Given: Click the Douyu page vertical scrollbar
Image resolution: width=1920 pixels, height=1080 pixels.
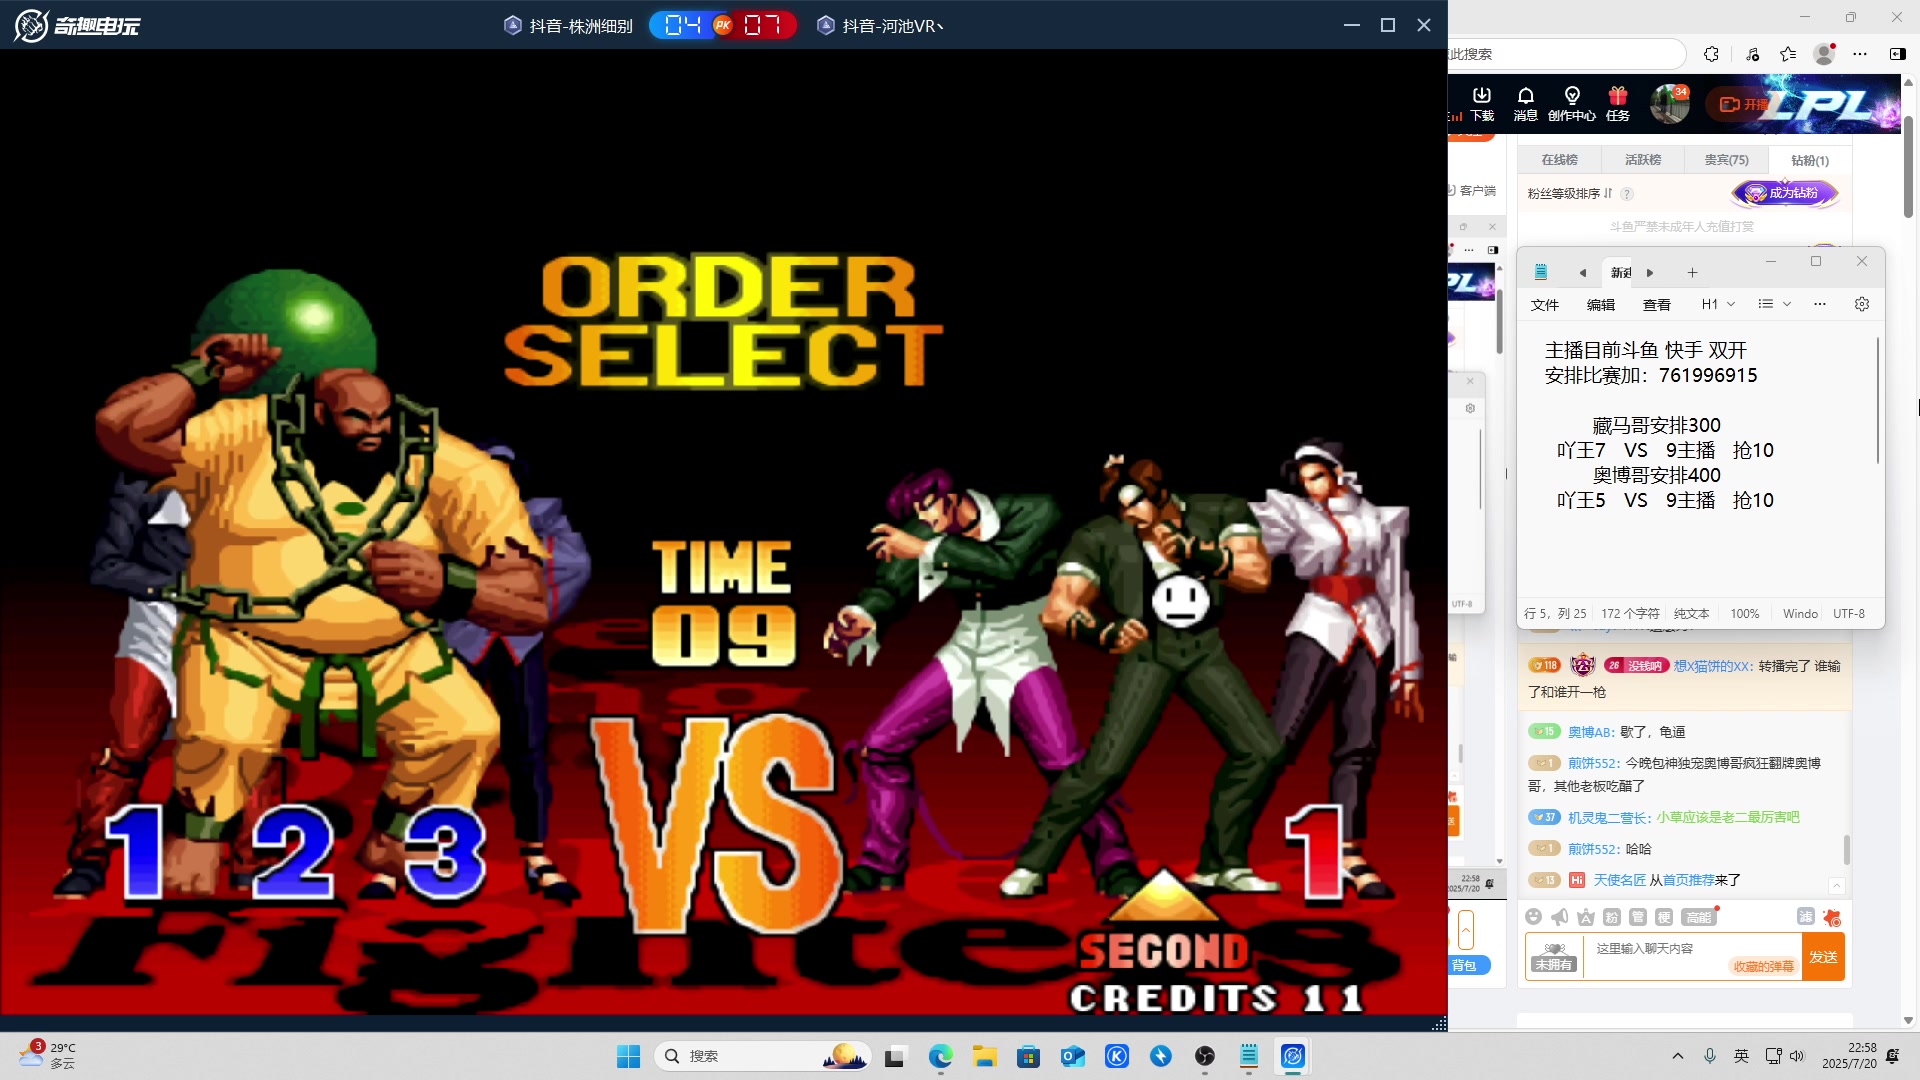Looking at the screenshot, I should [1908, 167].
